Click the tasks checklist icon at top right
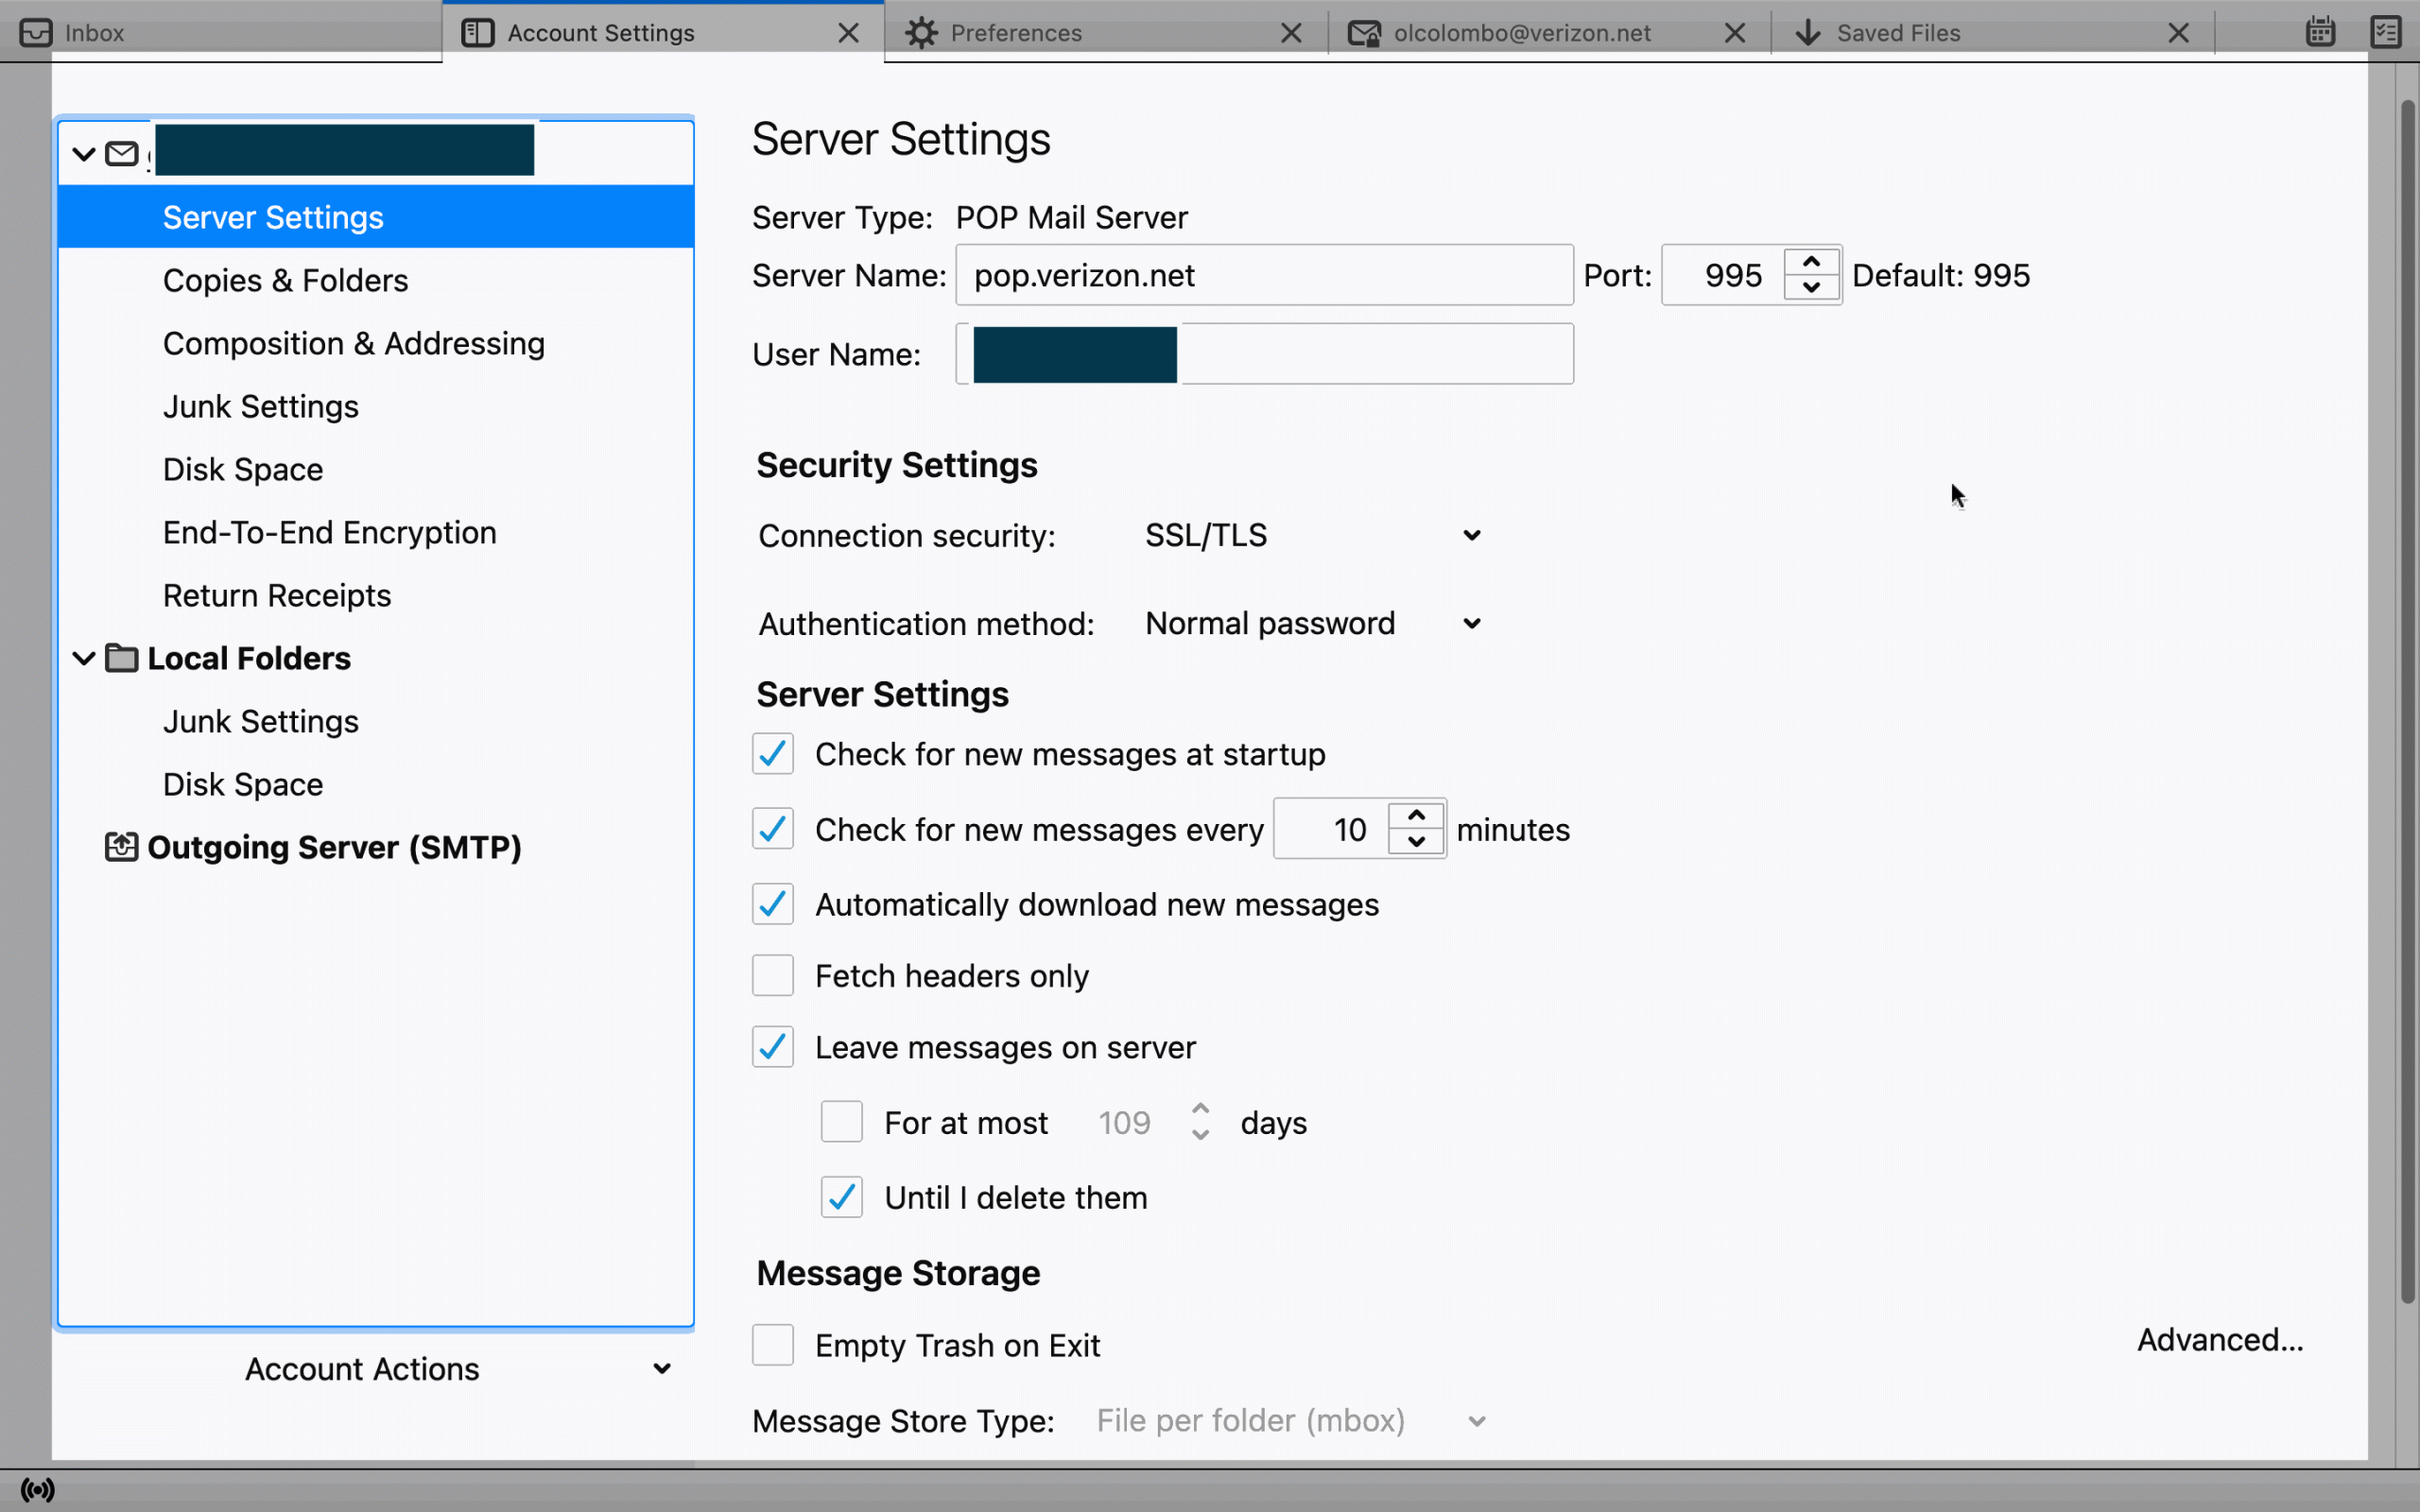 click(x=2386, y=32)
